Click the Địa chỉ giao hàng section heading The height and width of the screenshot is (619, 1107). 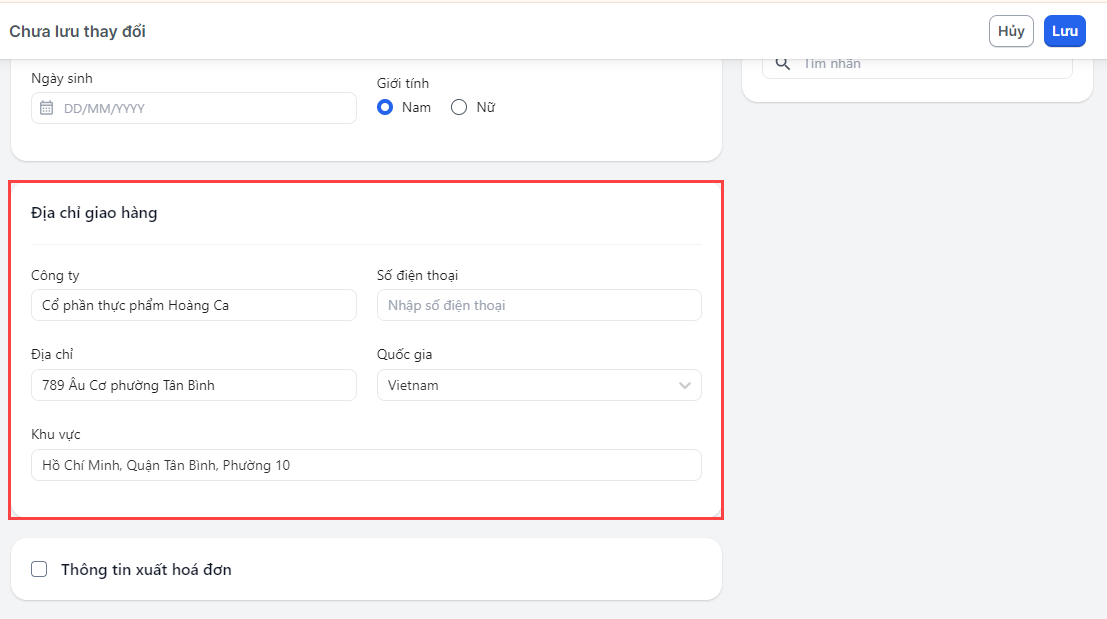(94, 213)
